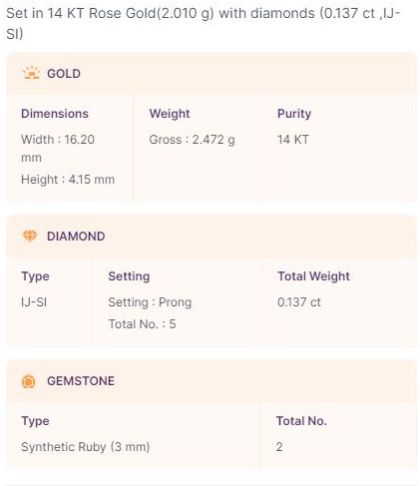Viewport: 420px width, 486px height.
Task: Click the Synthetic Ruby (3 mm) entry
Action: [85, 447]
